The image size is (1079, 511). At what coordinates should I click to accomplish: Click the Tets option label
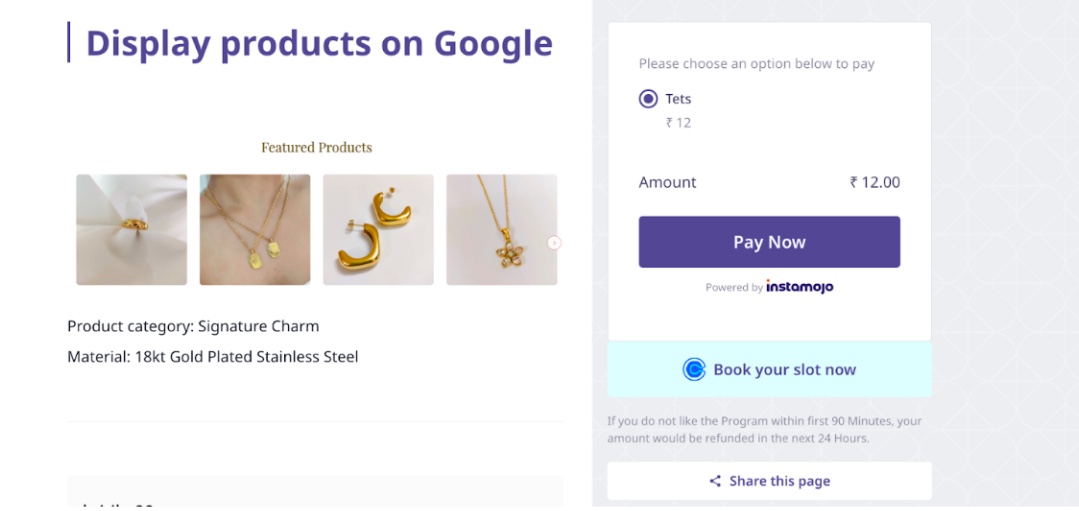point(678,99)
